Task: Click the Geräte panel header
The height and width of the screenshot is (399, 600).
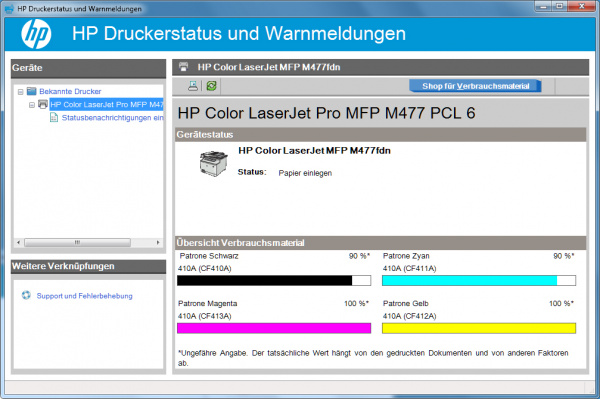Action: (88, 68)
